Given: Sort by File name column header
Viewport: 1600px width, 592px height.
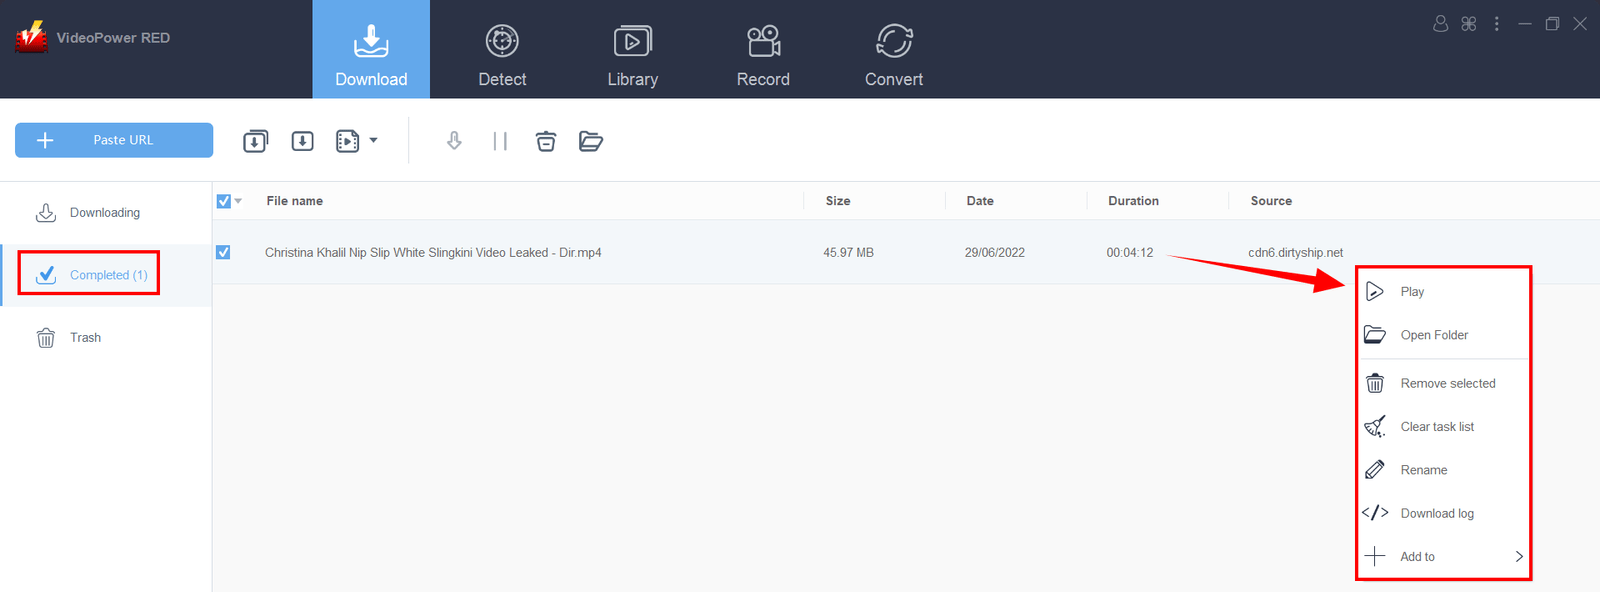Looking at the screenshot, I should coord(295,201).
